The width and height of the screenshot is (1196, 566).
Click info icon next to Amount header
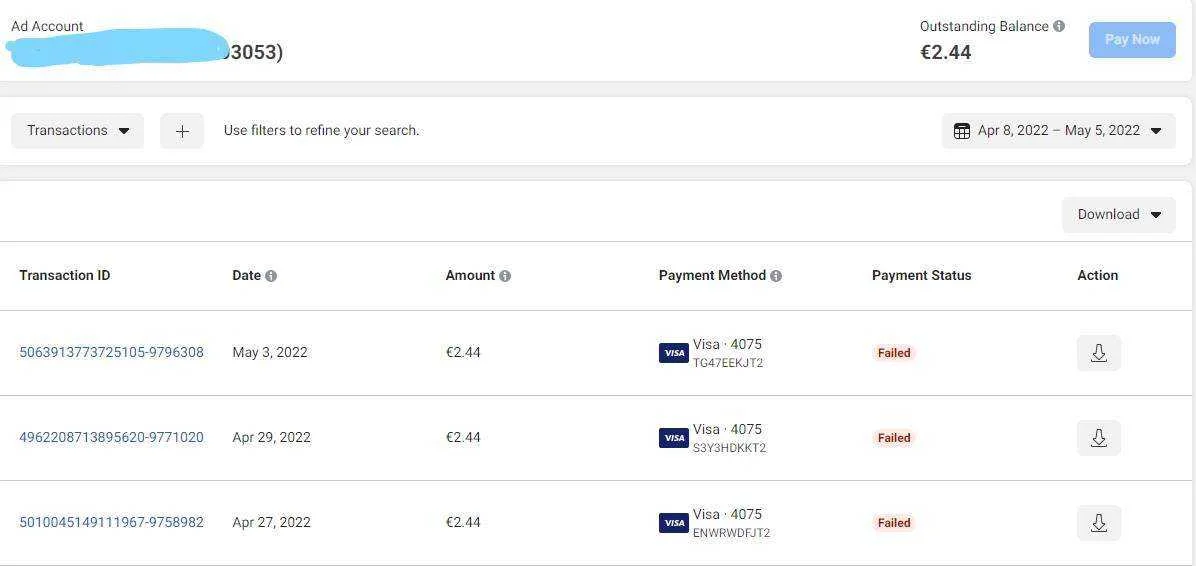[x=505, y=276]
